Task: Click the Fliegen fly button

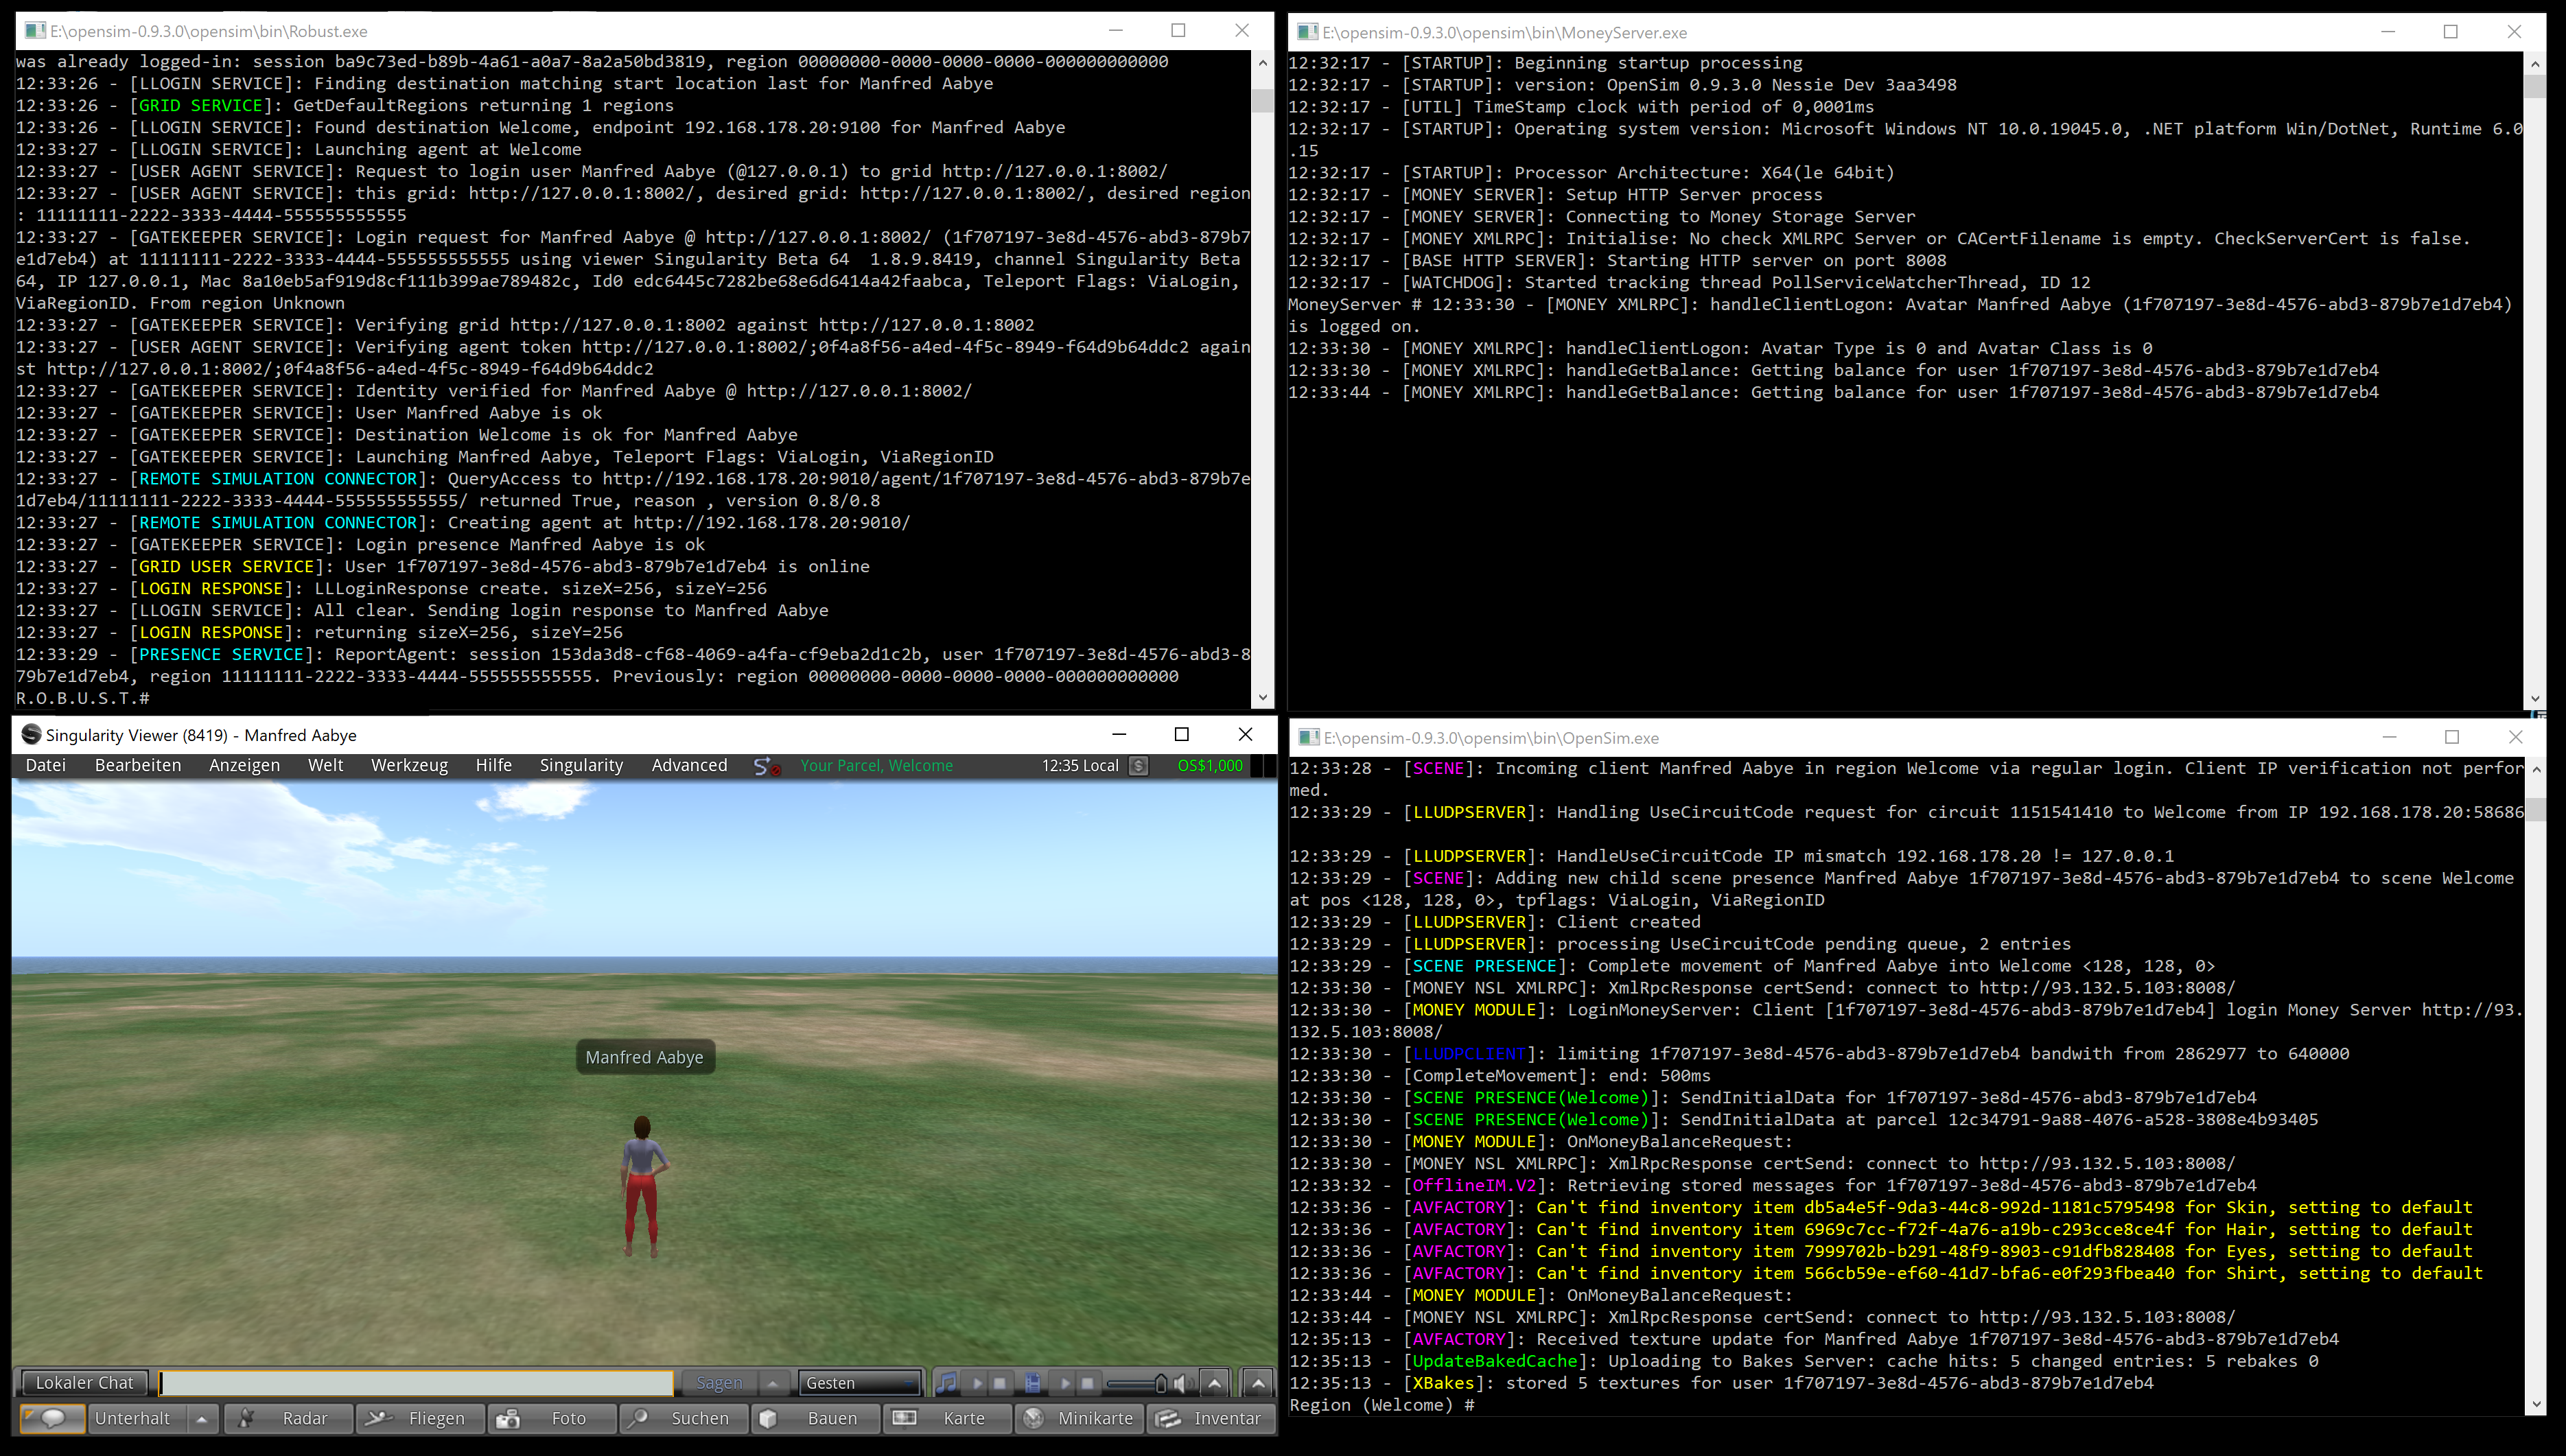Action: (420, 1418)
